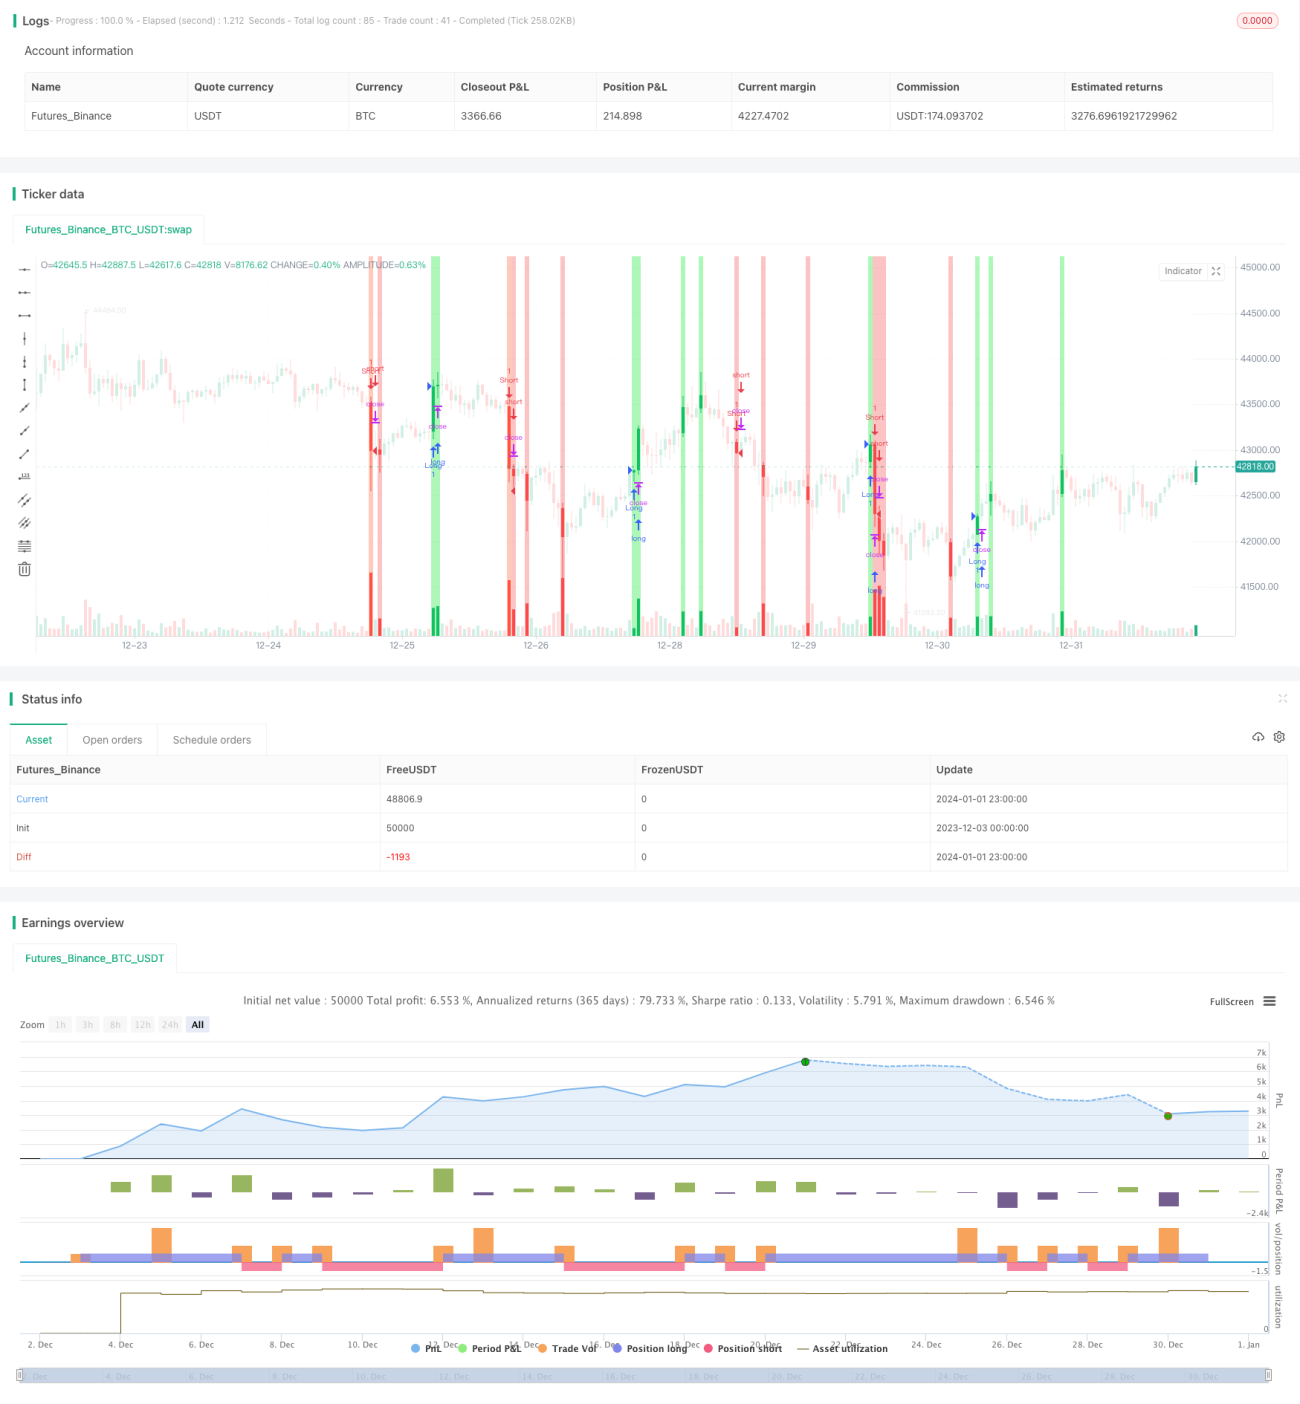The image size is (1300, 1404).
Task: Select the Fibonacci horizontal lines tool
Action: pyautogui.click(x=24, y=546)
